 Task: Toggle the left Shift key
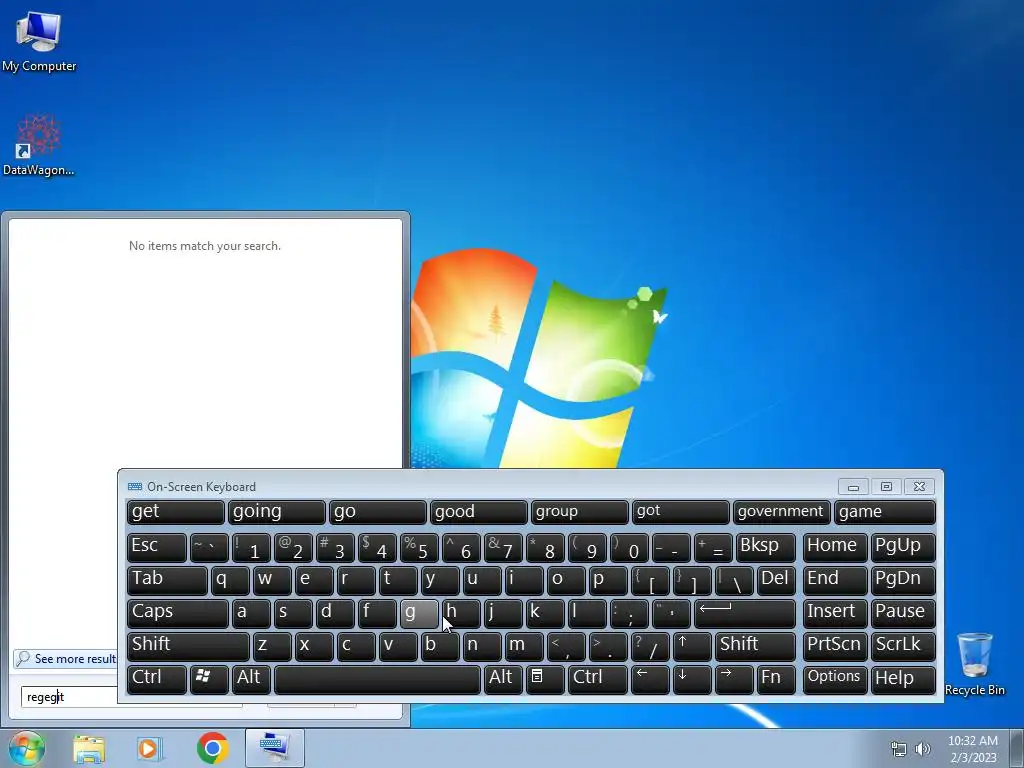pyautogui.click(x=188, y=646)
